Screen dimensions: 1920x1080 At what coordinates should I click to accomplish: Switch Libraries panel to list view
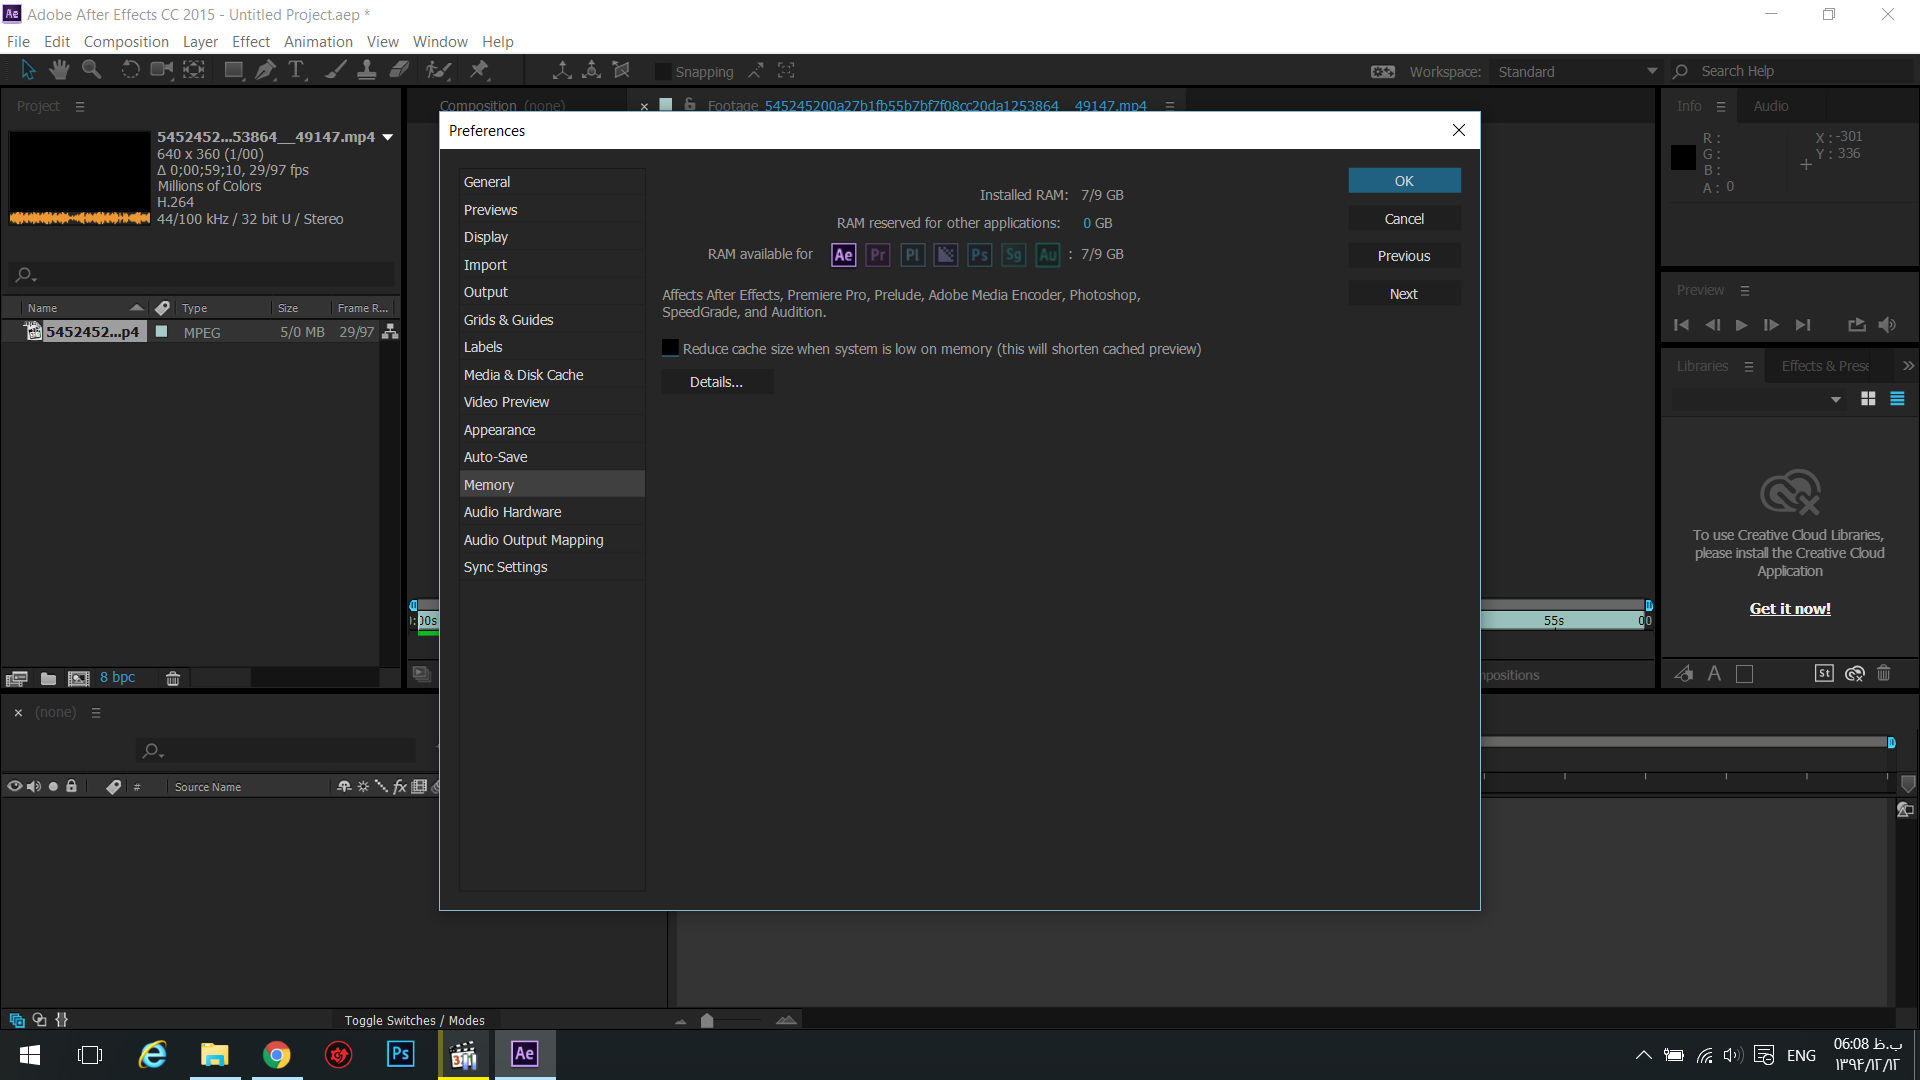1897,399
